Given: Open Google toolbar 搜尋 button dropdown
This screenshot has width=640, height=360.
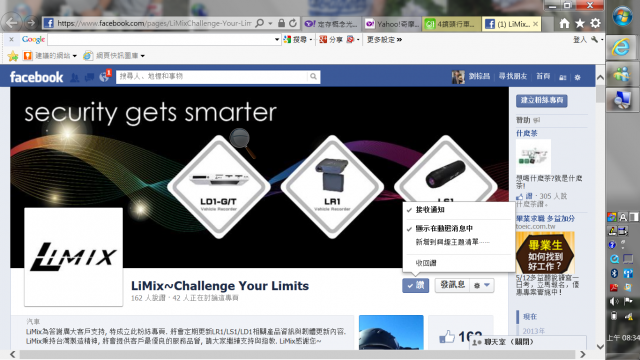Looking at the screenshot, I should coord(311,40).
